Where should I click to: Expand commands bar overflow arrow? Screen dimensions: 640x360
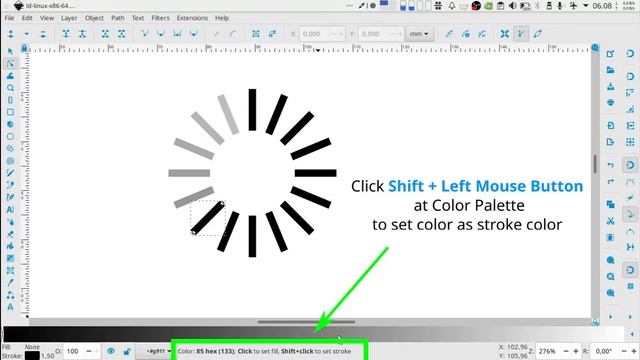(x=611, y=317)
